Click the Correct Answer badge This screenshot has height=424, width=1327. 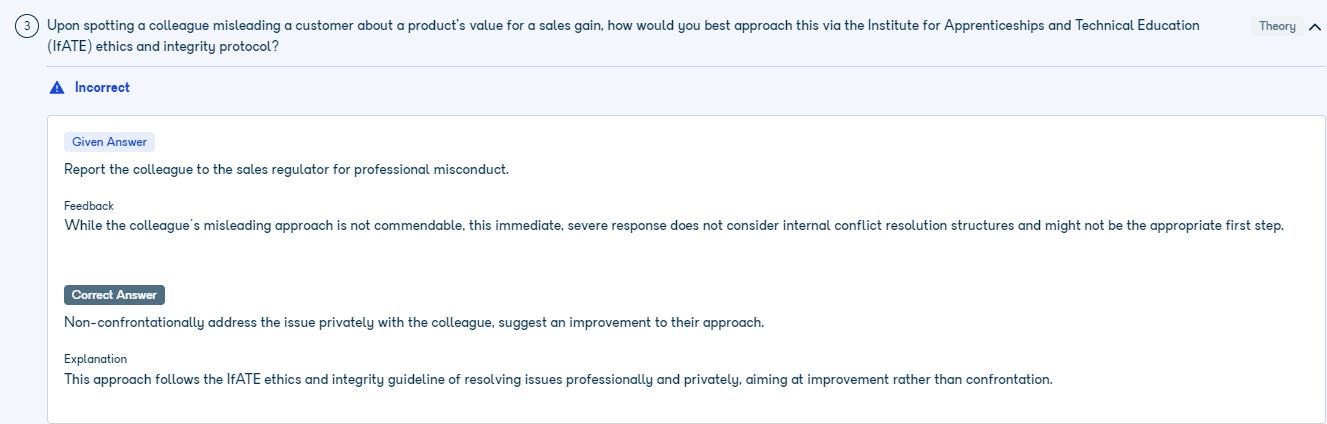point(114,295)
